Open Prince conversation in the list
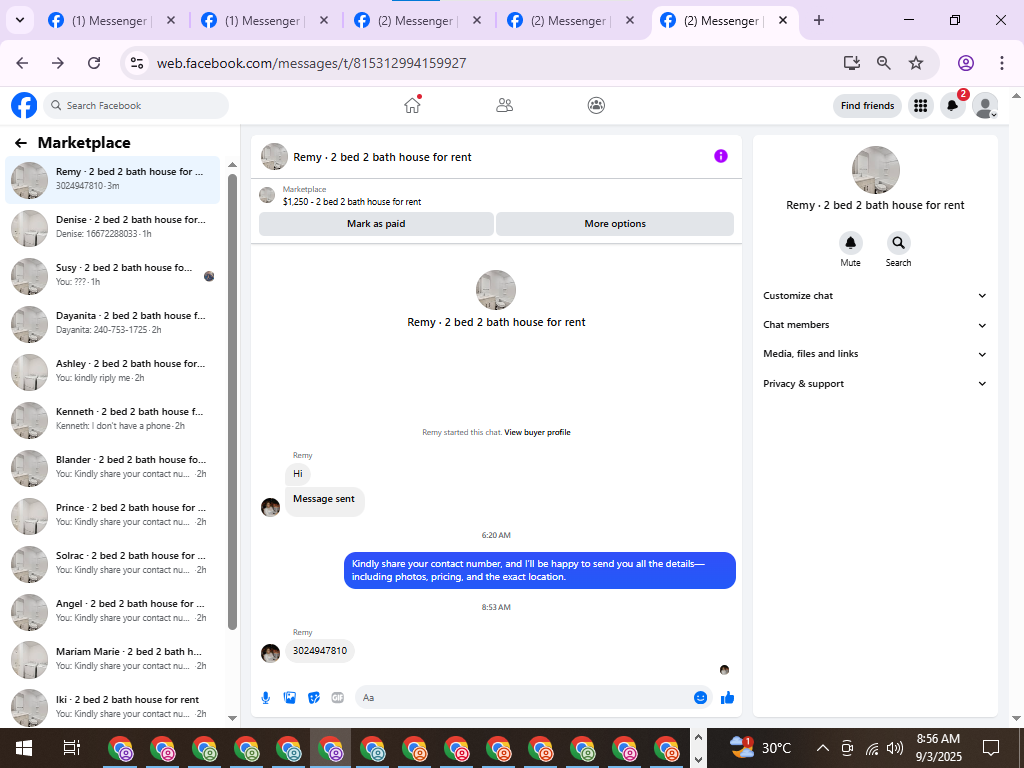The width and height of the screenshot is (1024, 768). (x=112, y=515)
